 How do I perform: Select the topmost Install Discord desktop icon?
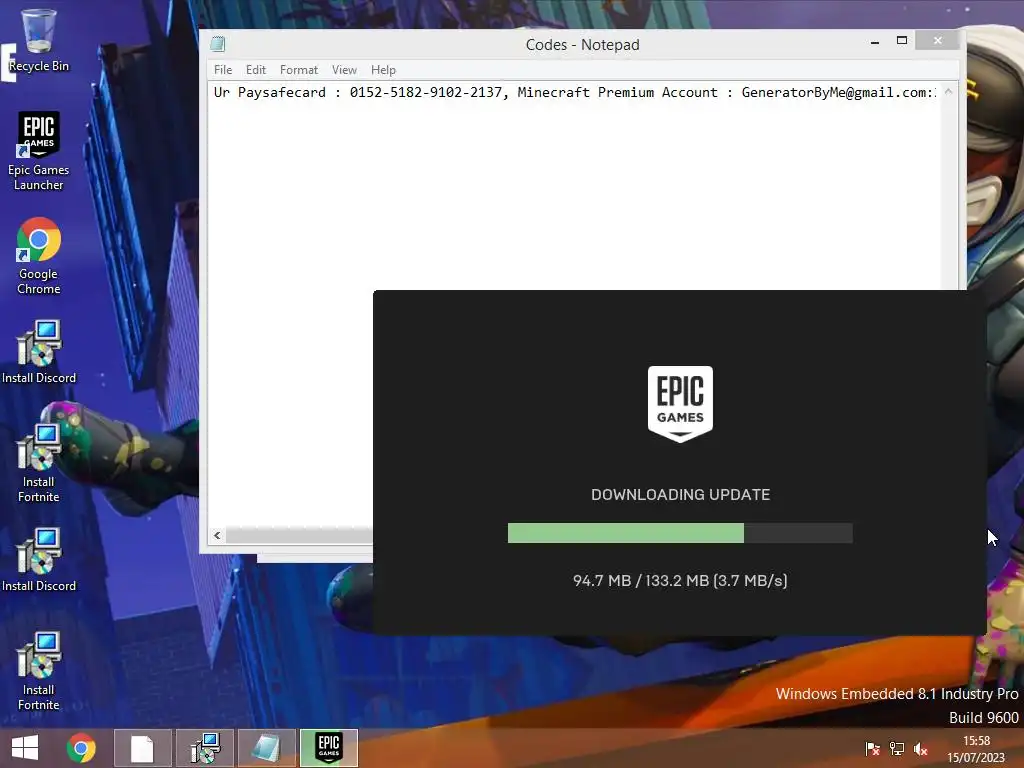[x=39, y=351]
